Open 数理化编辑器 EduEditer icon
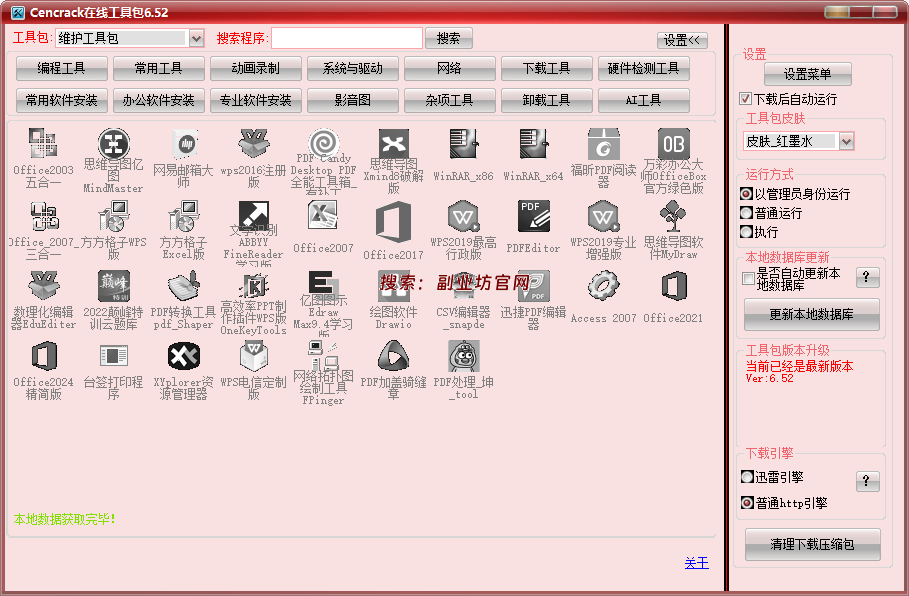909x596 pixels. pos(43,286)
